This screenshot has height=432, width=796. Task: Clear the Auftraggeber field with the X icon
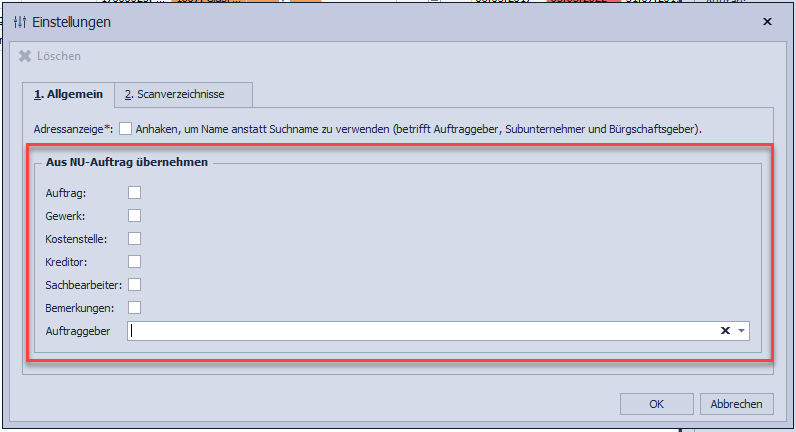coord(725,331)
